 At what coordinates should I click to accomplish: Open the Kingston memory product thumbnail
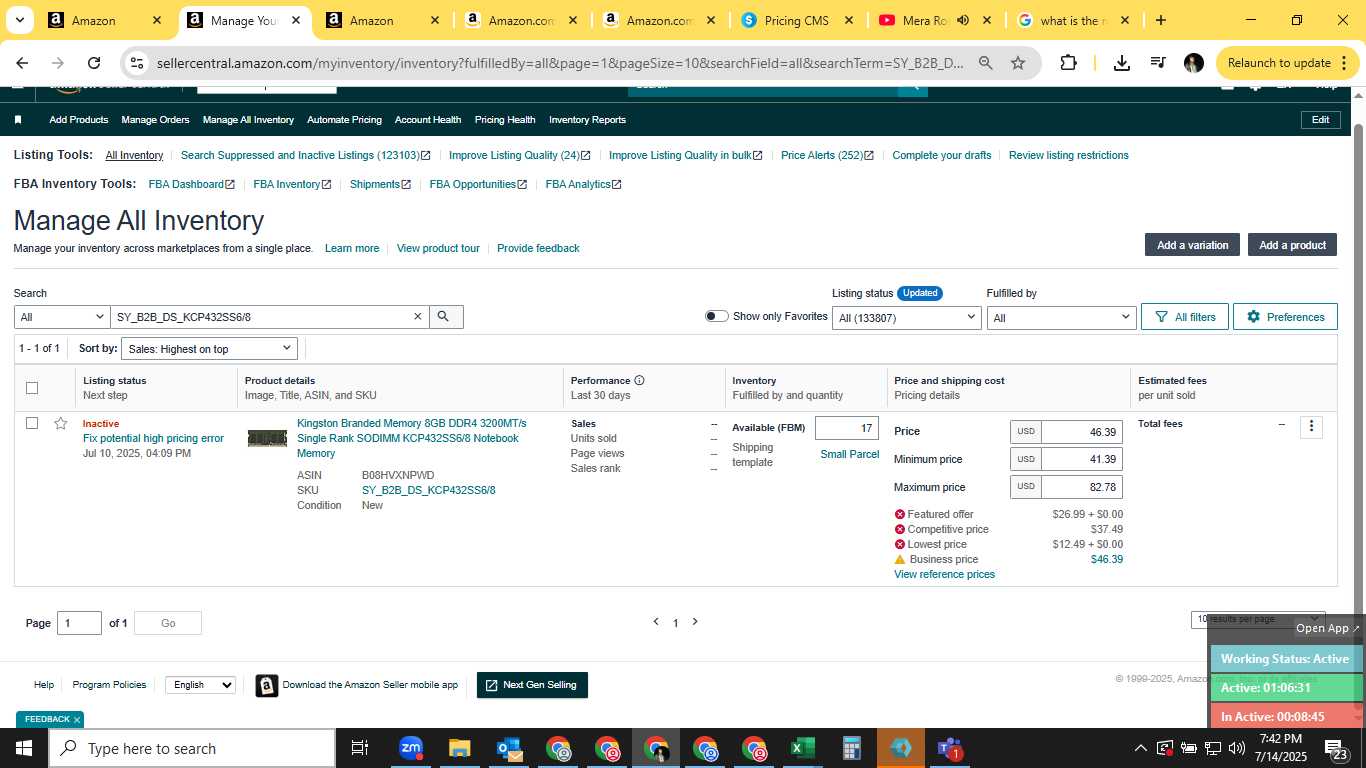pyautogui.click(x=267, y=438)
